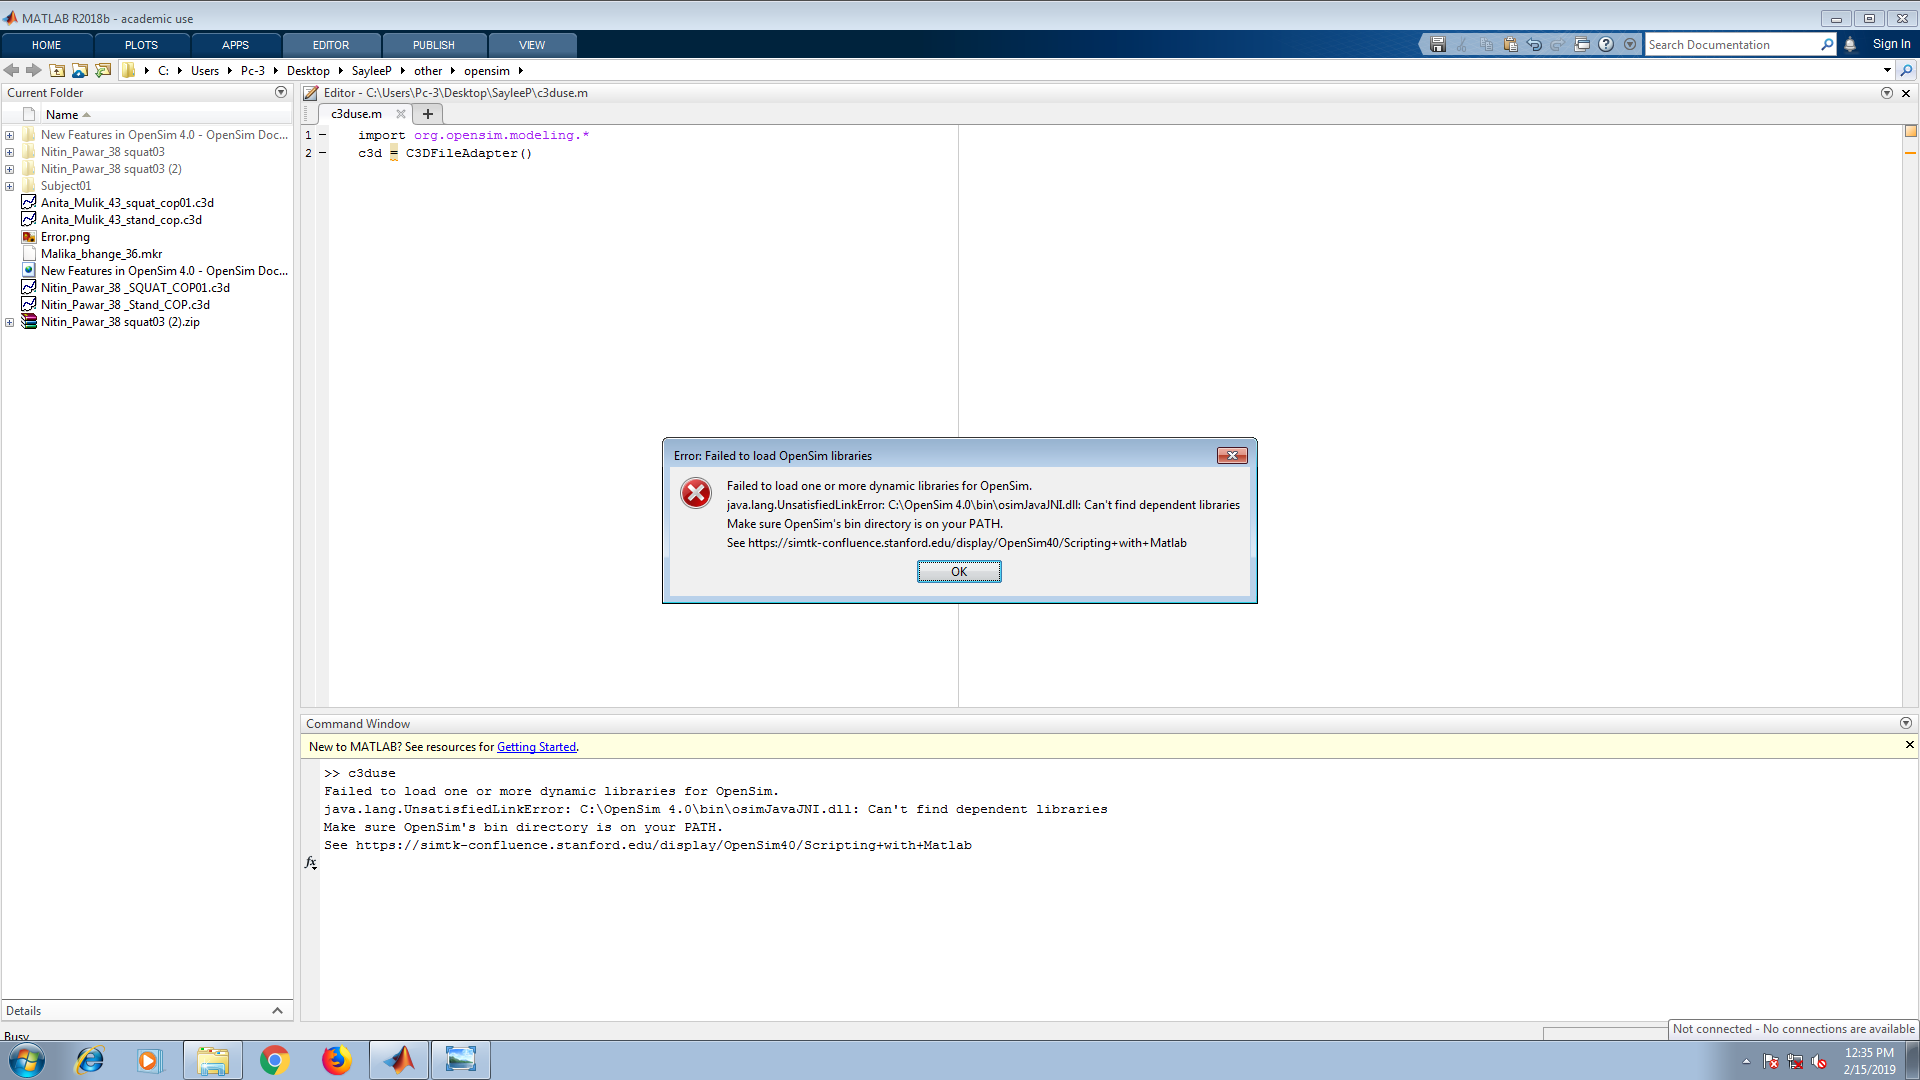Screen dimensions: 1920x1080
Task: Click the Paste clipboard icon
Action: [x=1510, y=45]
